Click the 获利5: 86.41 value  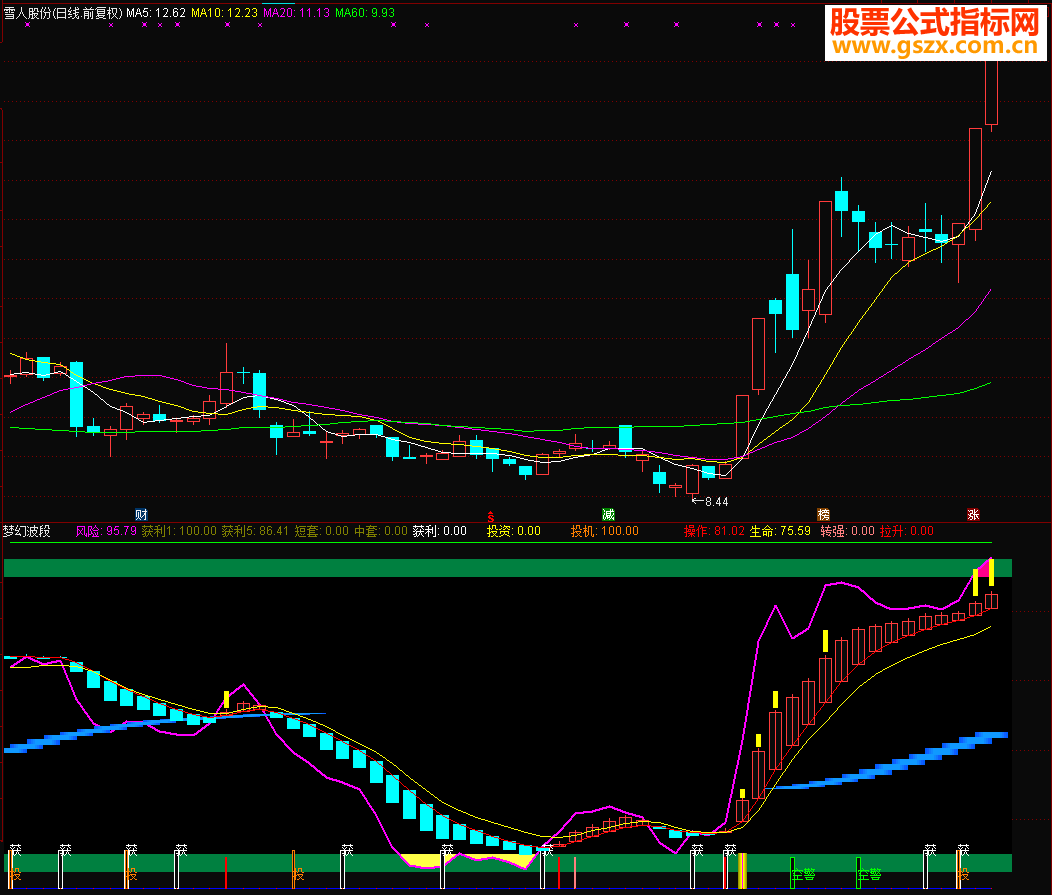coord(255,531)
